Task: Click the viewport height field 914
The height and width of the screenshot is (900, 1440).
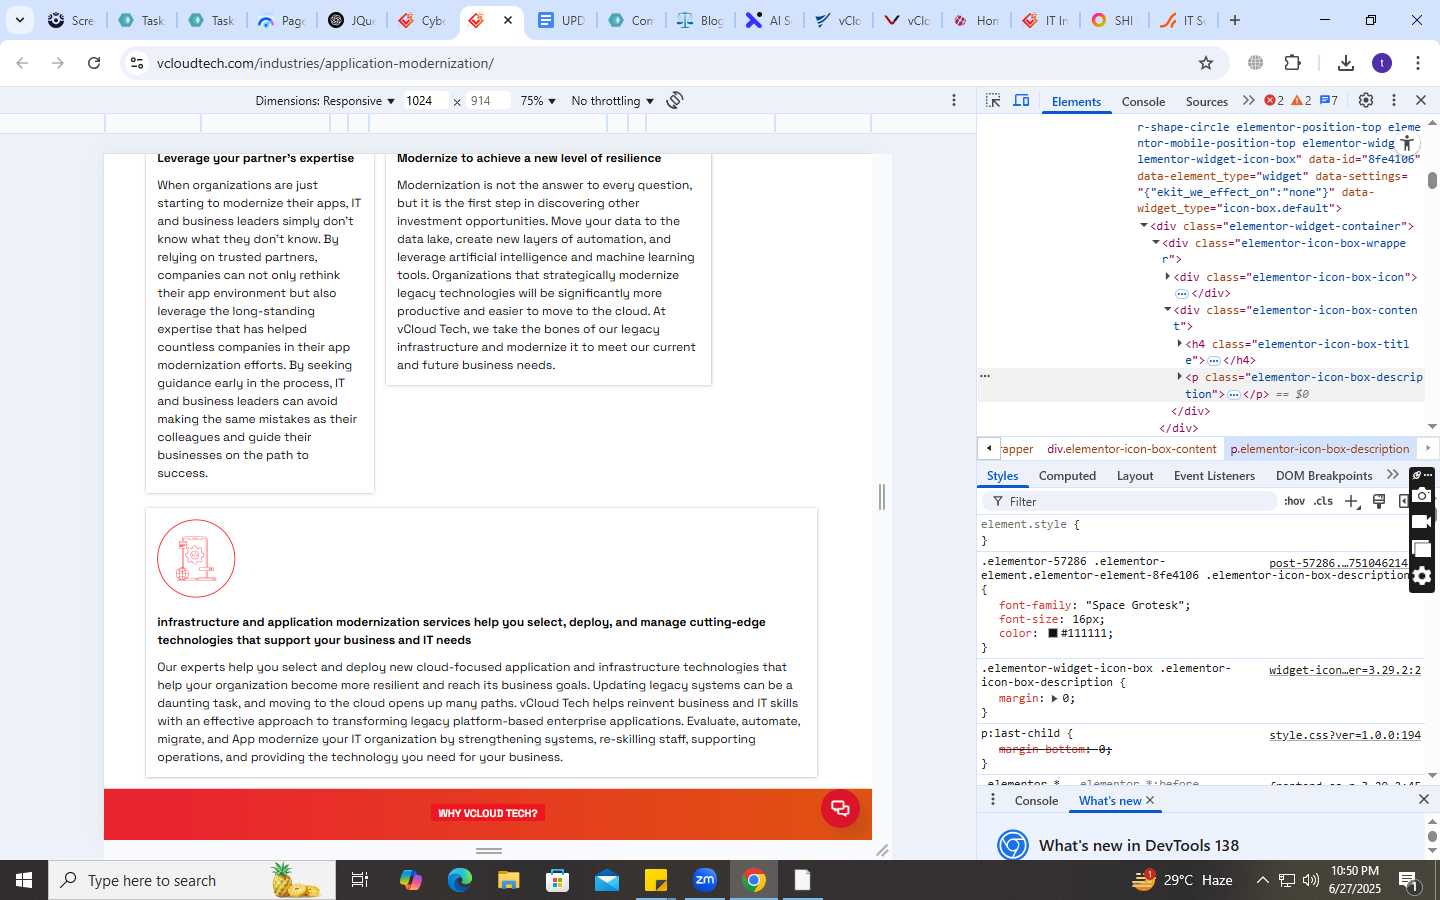Action: pyautogui.click(x=488, y=101)
